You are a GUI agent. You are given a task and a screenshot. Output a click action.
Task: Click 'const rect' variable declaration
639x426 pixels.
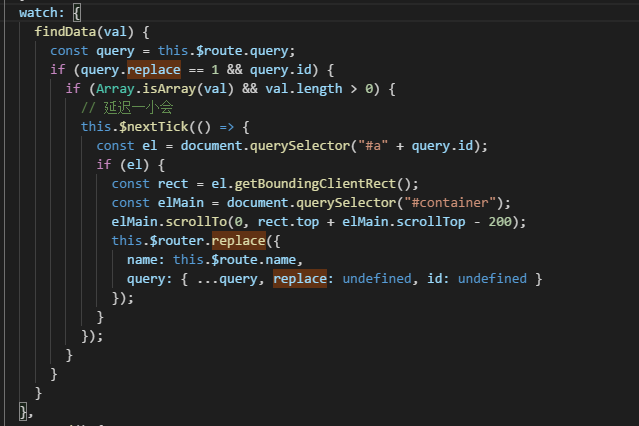(150, 184)
